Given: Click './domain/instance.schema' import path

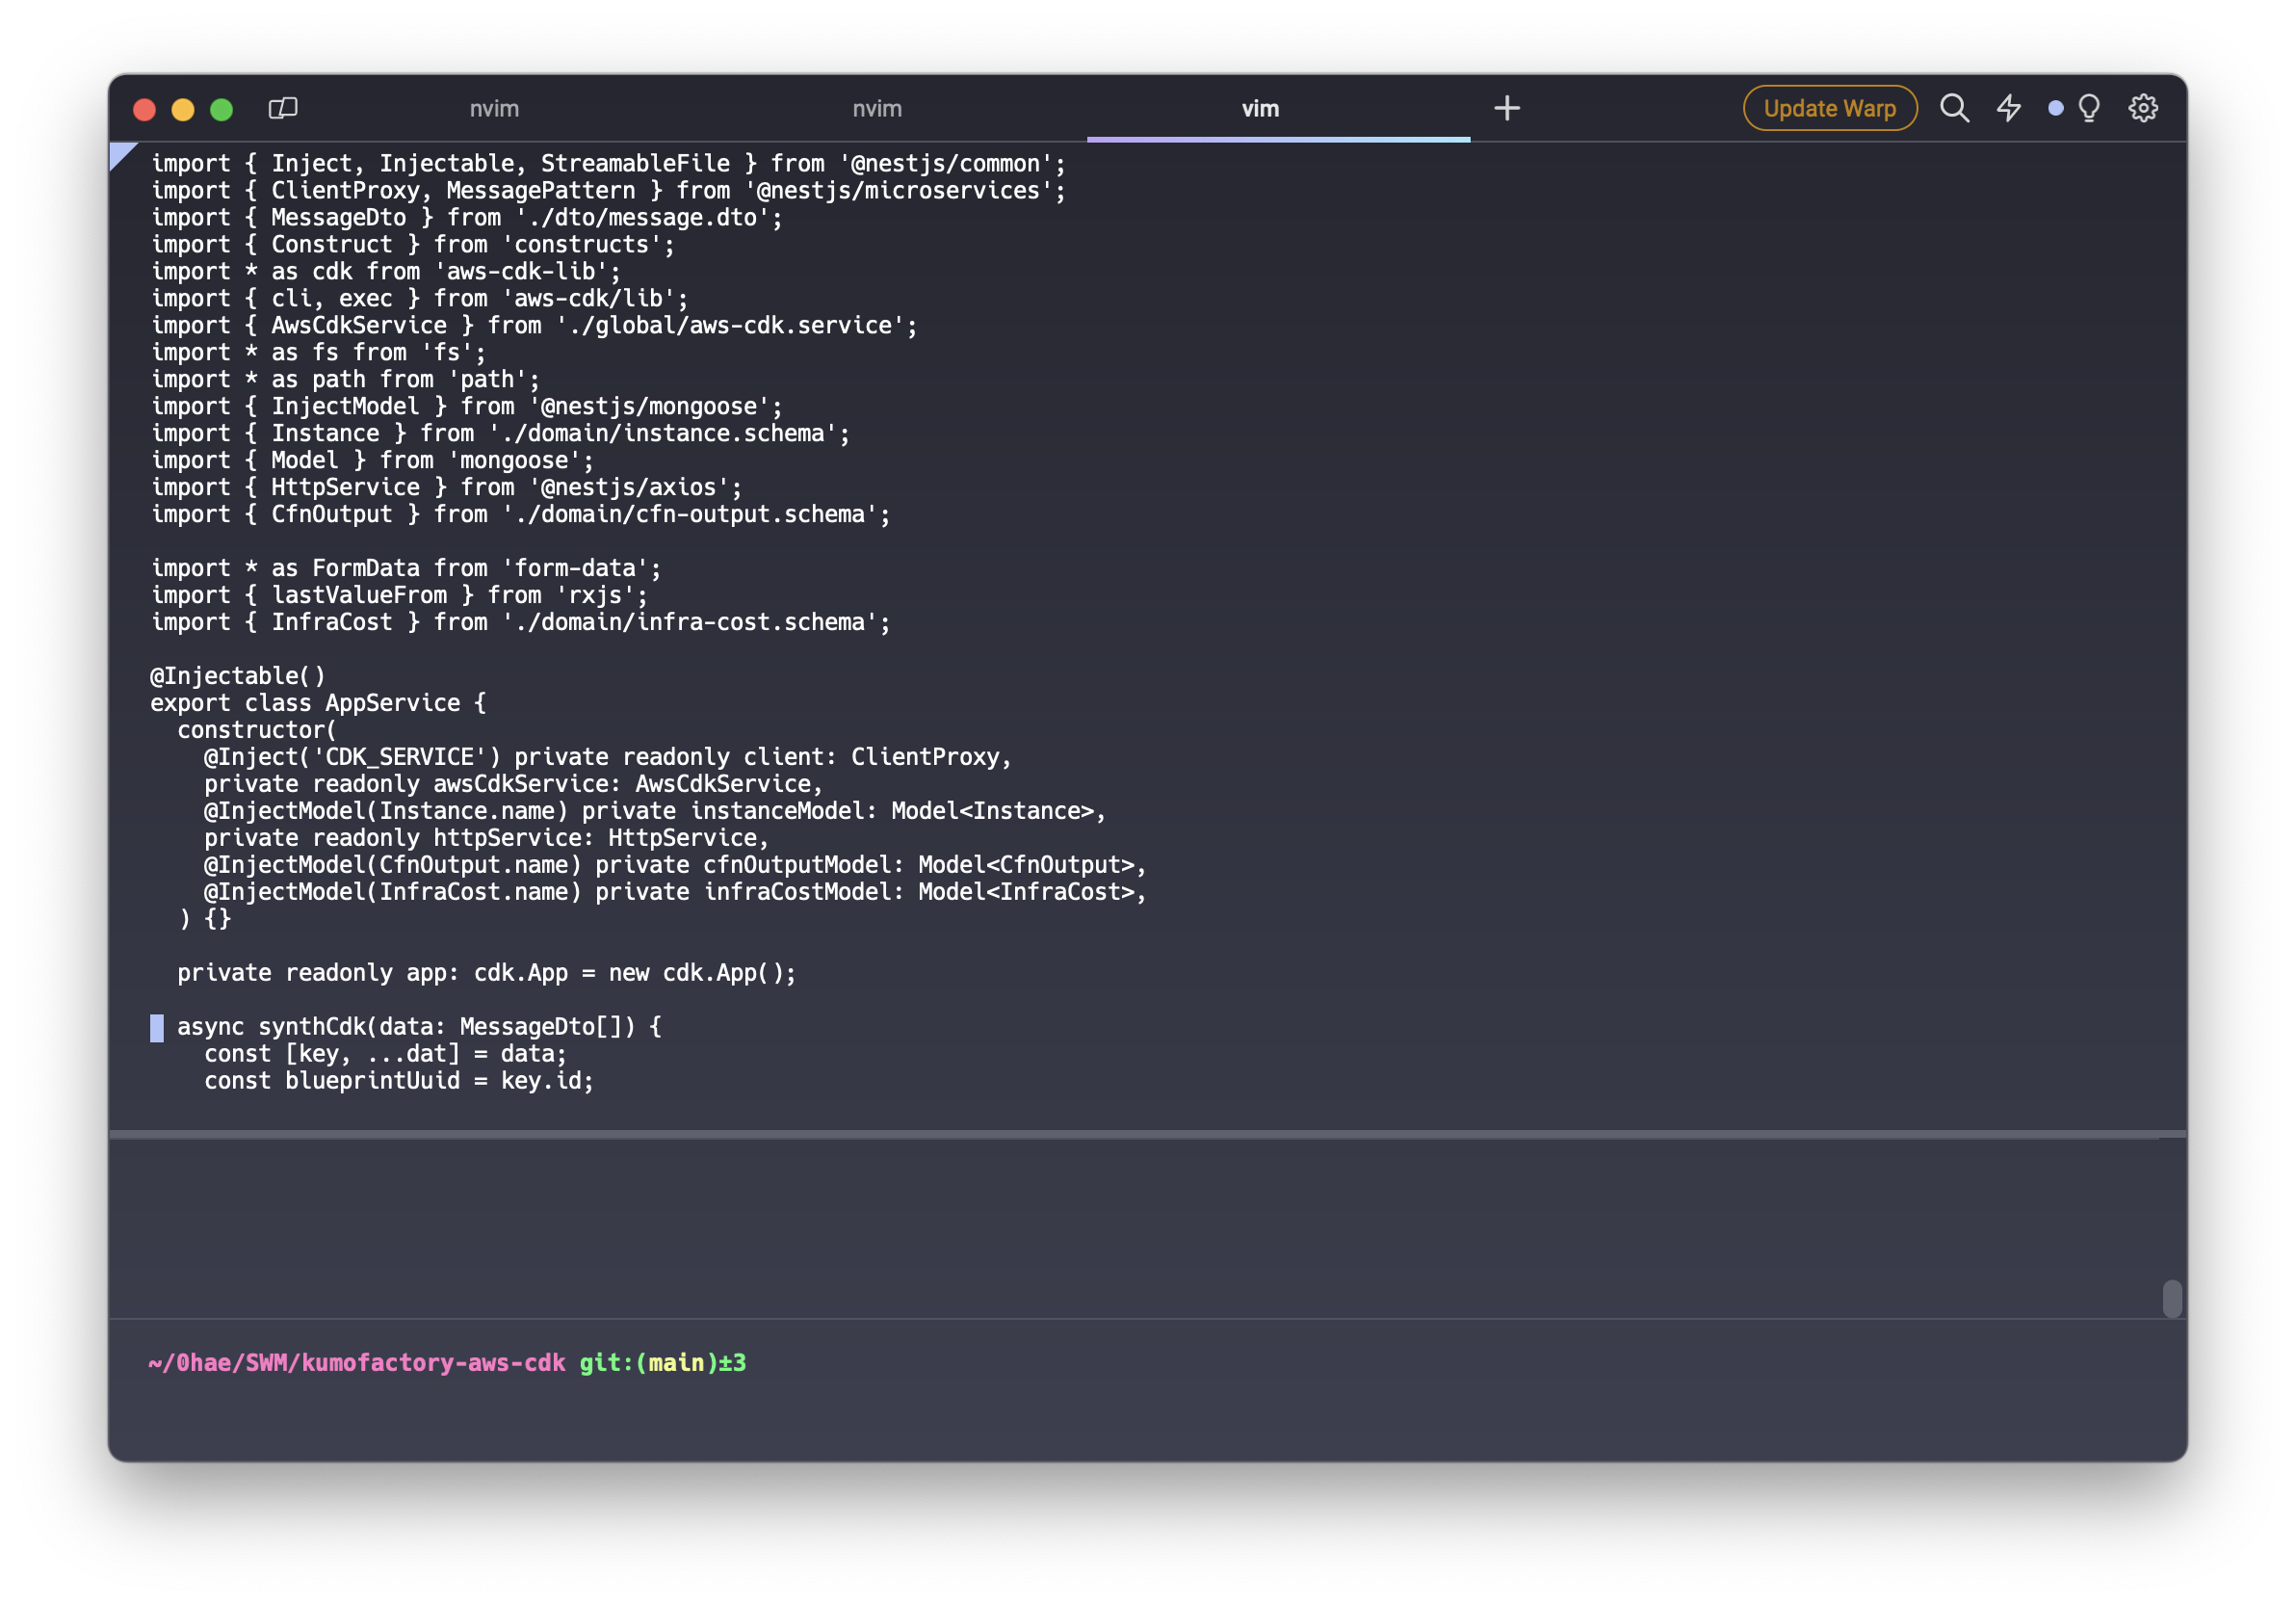Looking at the screenshot, I should point(662,433).
